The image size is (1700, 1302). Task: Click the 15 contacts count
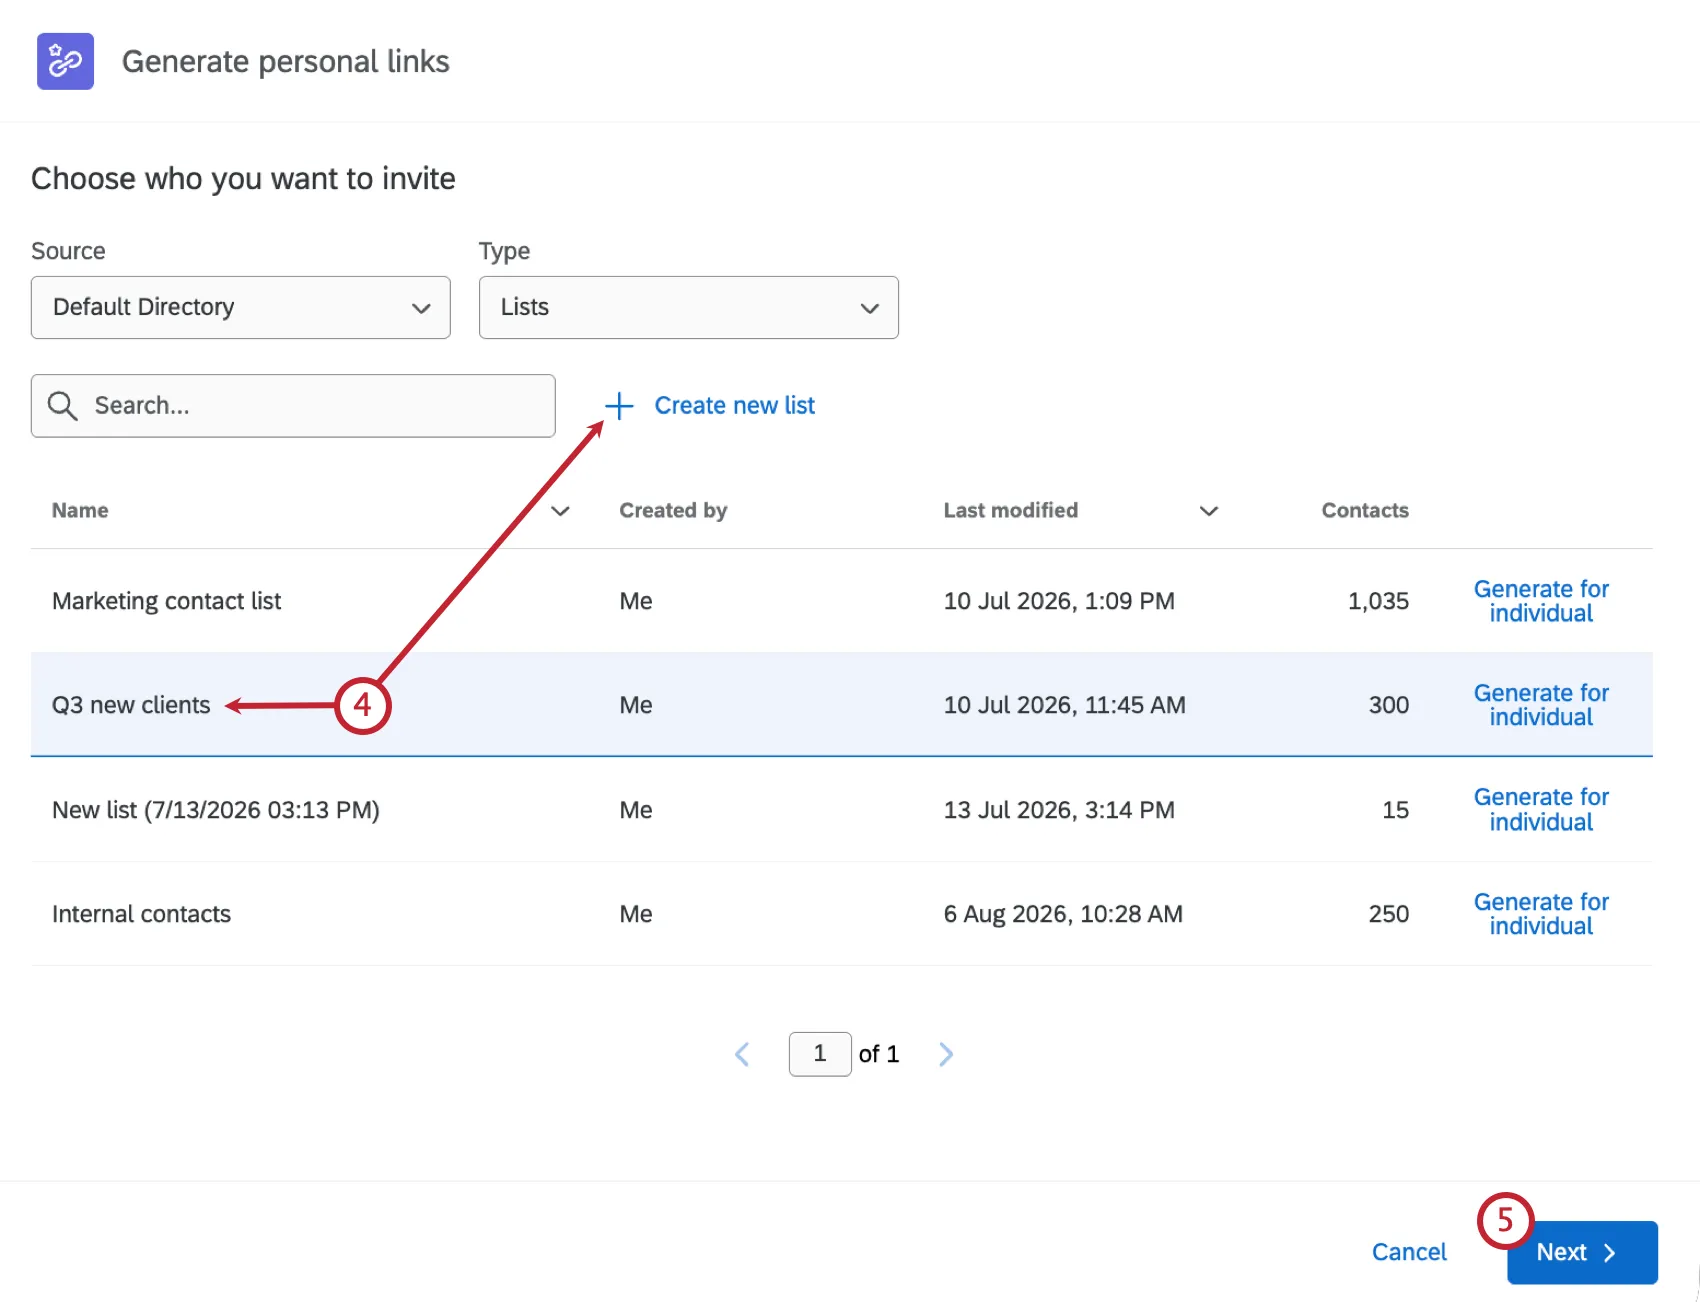coord(1396,810)
